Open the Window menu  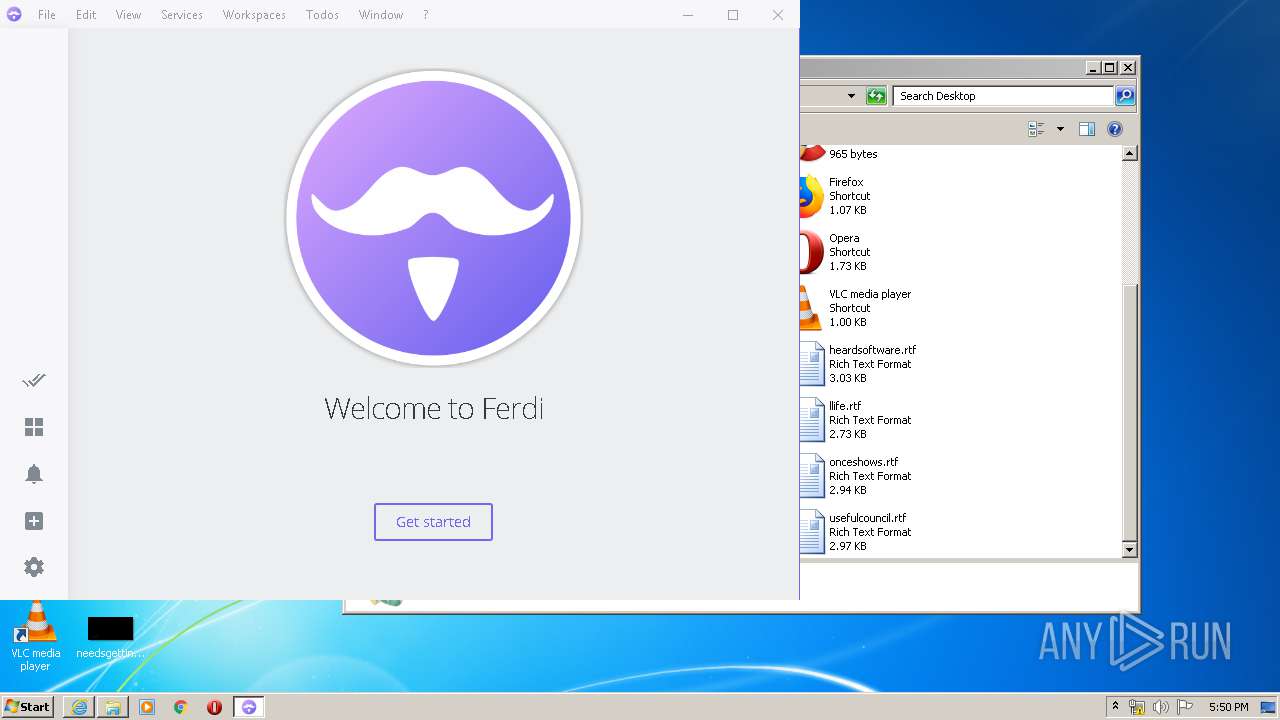[381, 15]
